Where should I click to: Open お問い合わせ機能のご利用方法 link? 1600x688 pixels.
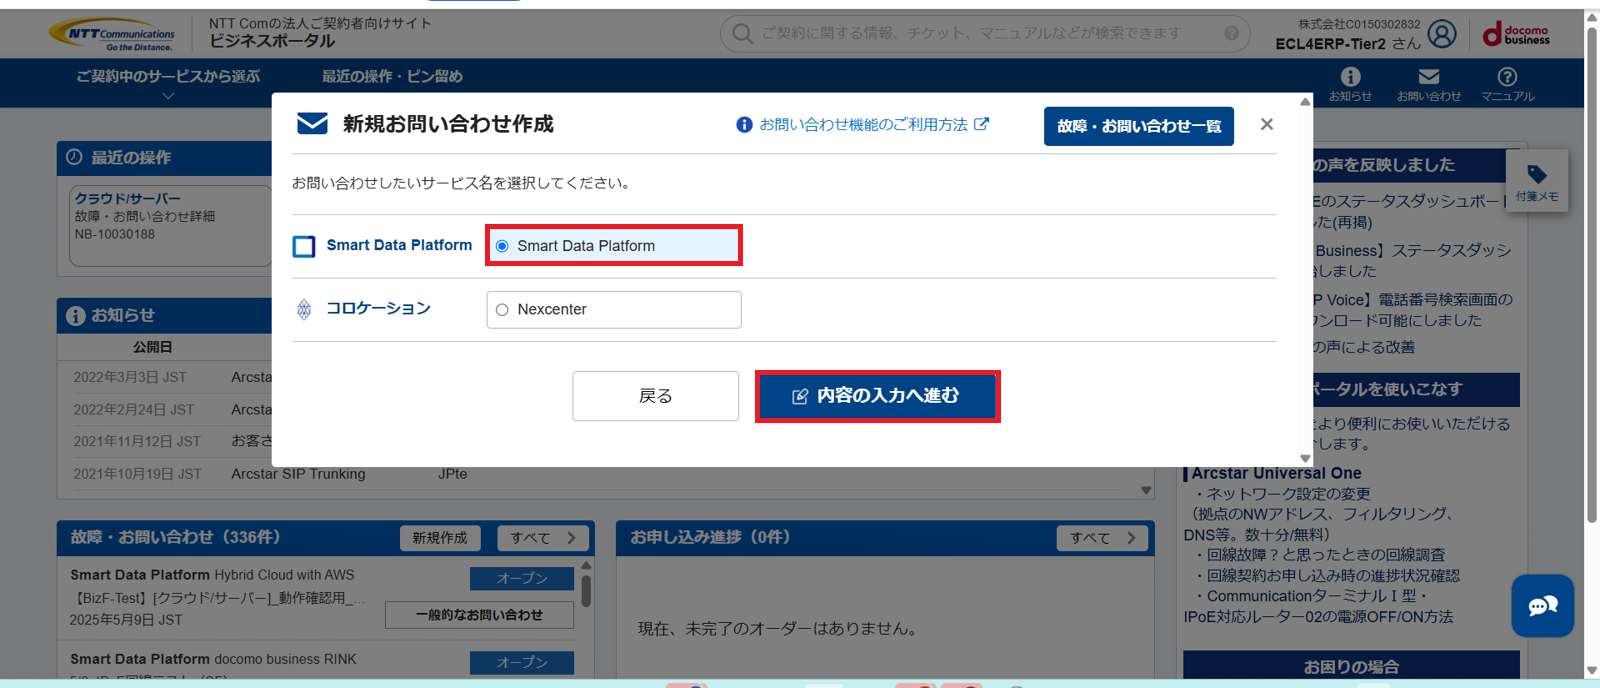coord(863,125)
